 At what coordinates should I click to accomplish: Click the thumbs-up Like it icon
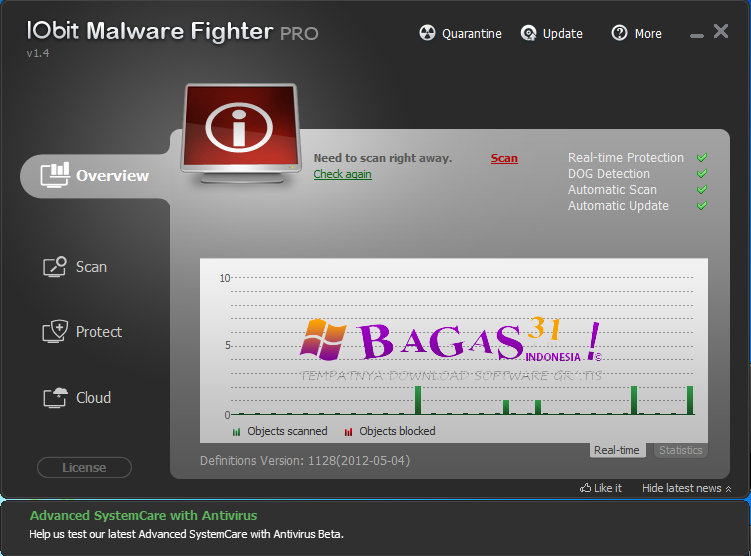pos(585,488)
